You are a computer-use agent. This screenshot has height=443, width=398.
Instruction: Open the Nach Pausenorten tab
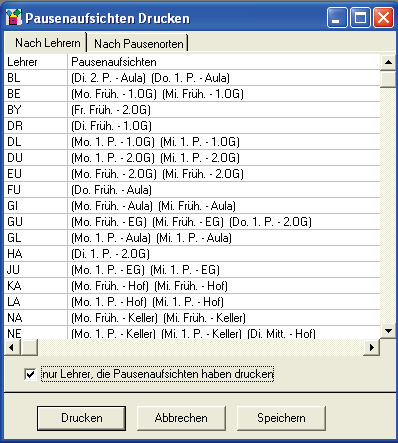click(x=138, y=43)
